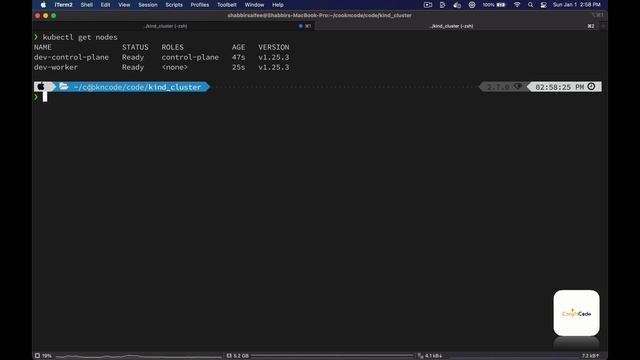The width and height of the screenshot is (640, 360).
Task: Click the AGE column header
Action: 238,47
